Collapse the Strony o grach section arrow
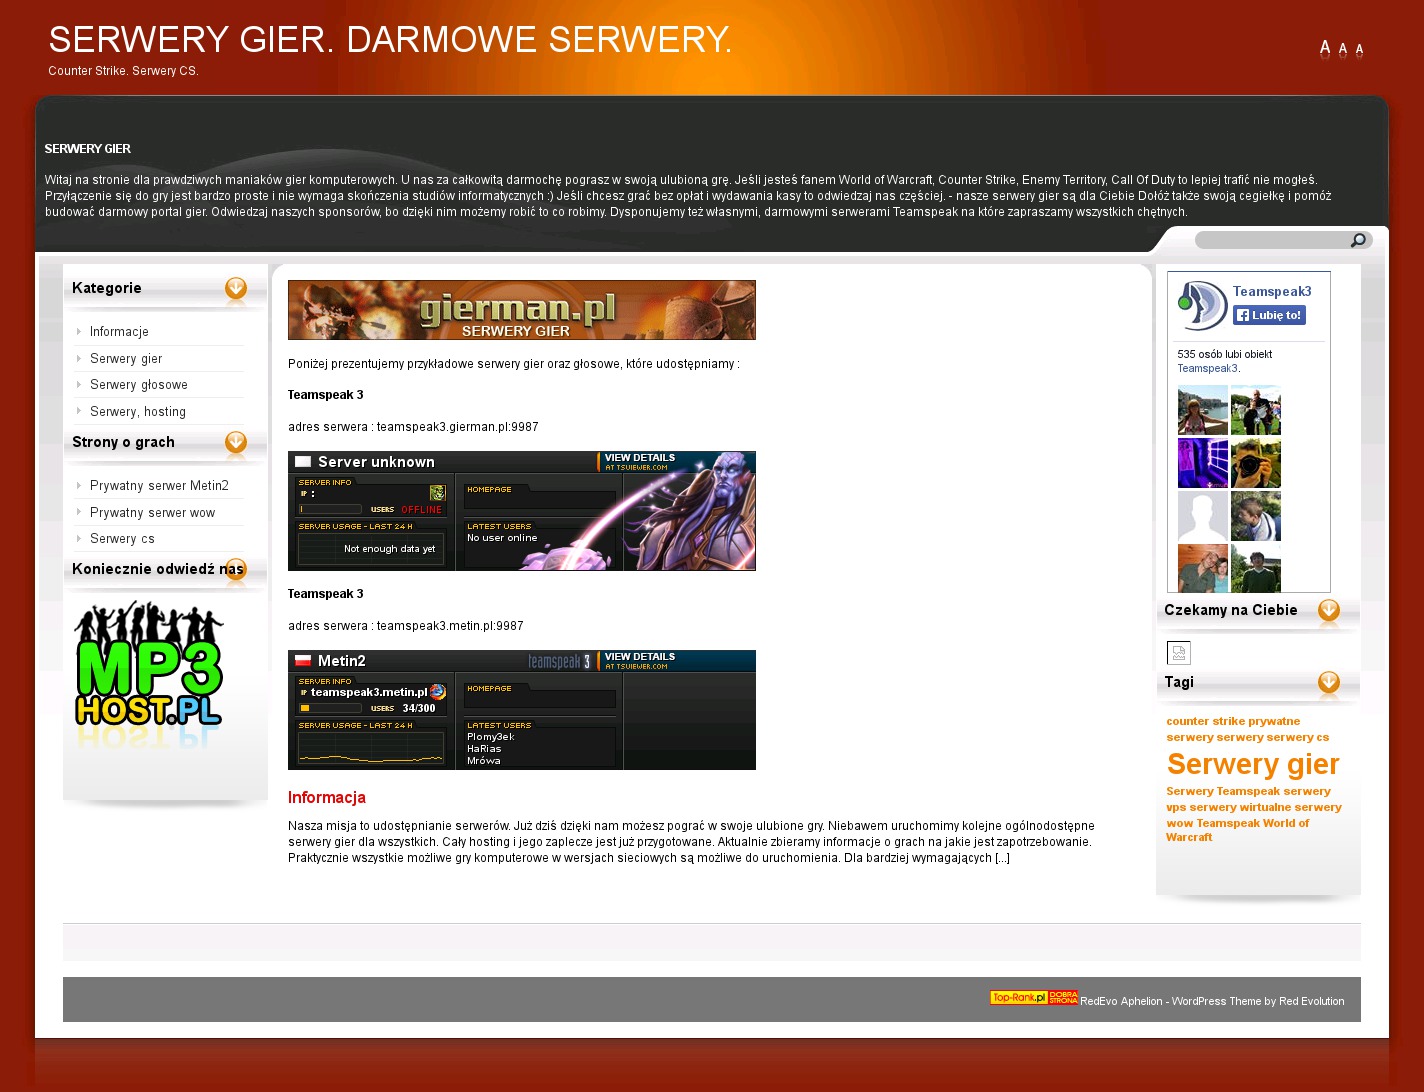 (236, 443)
